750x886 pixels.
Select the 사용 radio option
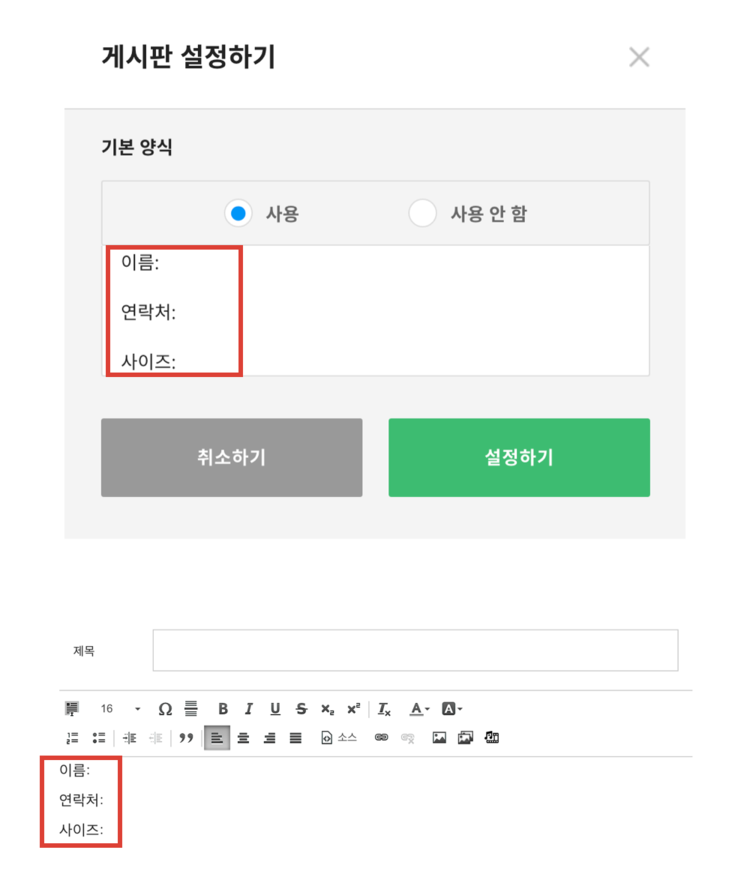tap(238, 214)
